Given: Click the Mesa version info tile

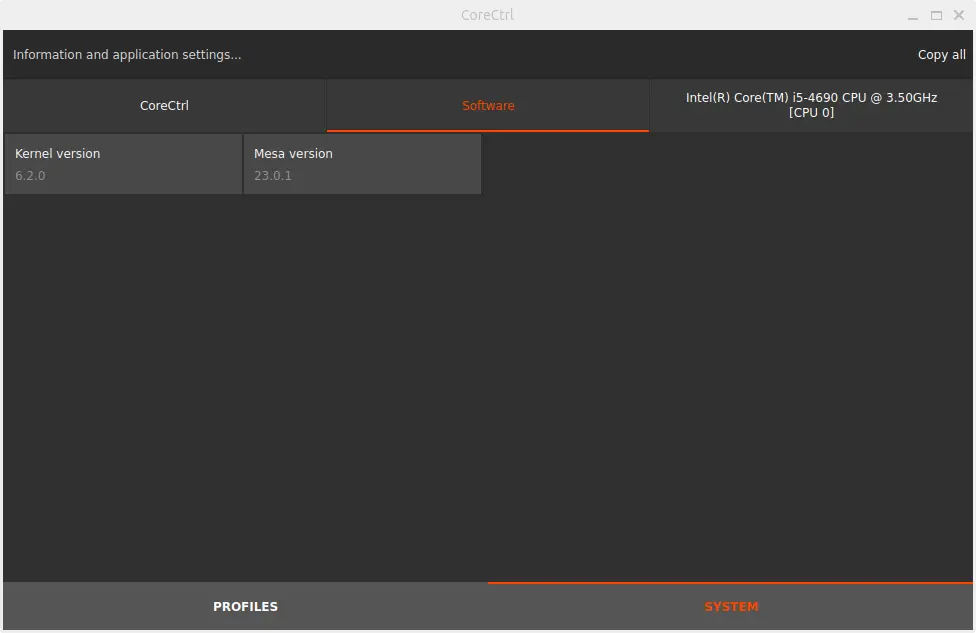Looking at the screenshot, I should coord(362,164).
